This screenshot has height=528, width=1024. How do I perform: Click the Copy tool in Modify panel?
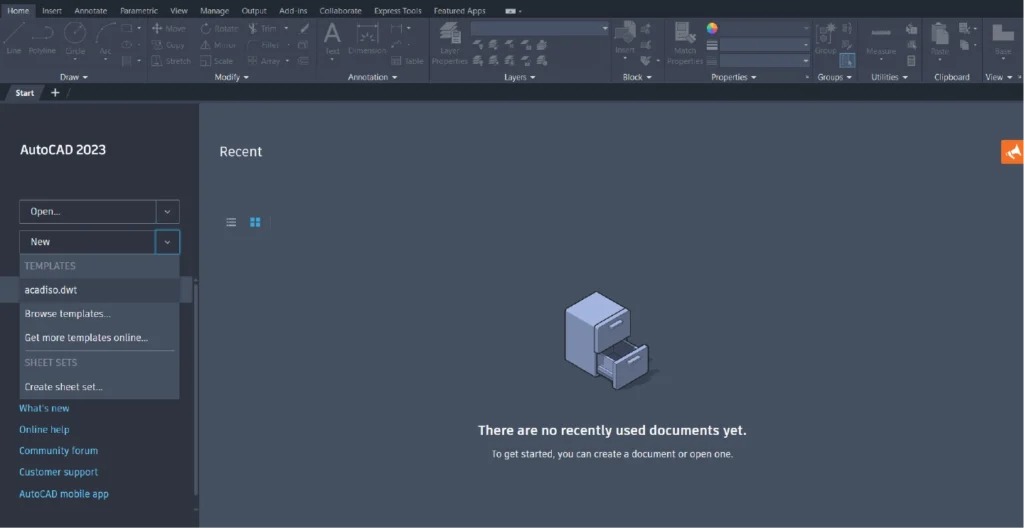click(168, 45)
